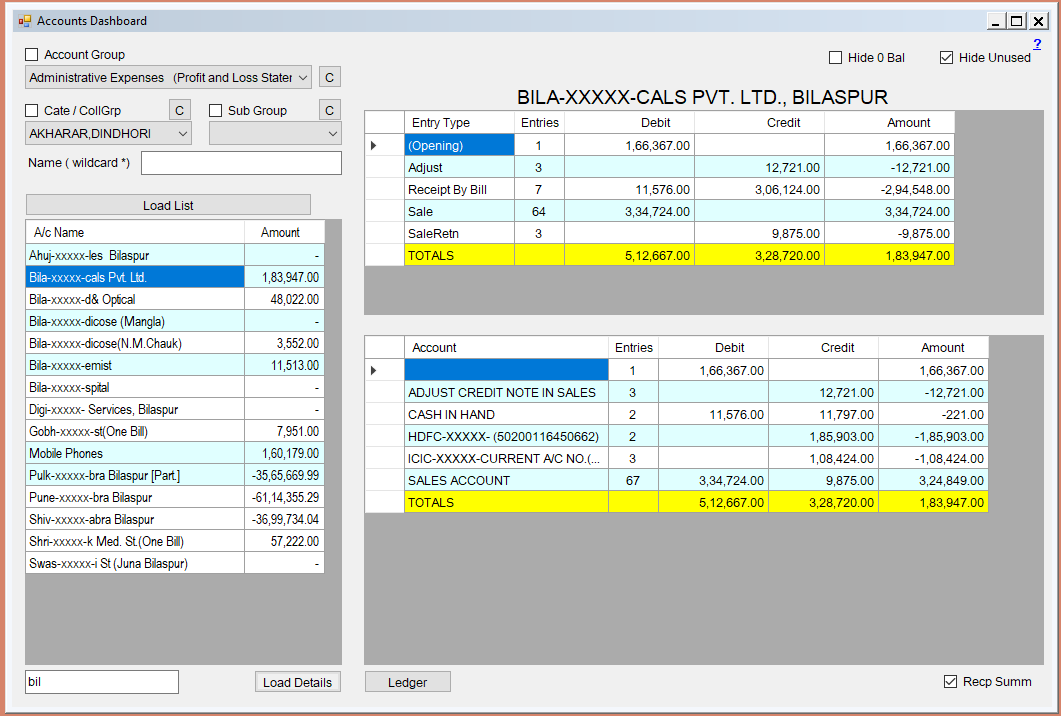Select the Shri-xxxxx-k Med. St.(One Bill) account
This screenshot has height=716, width=1061.
point(175,541)
